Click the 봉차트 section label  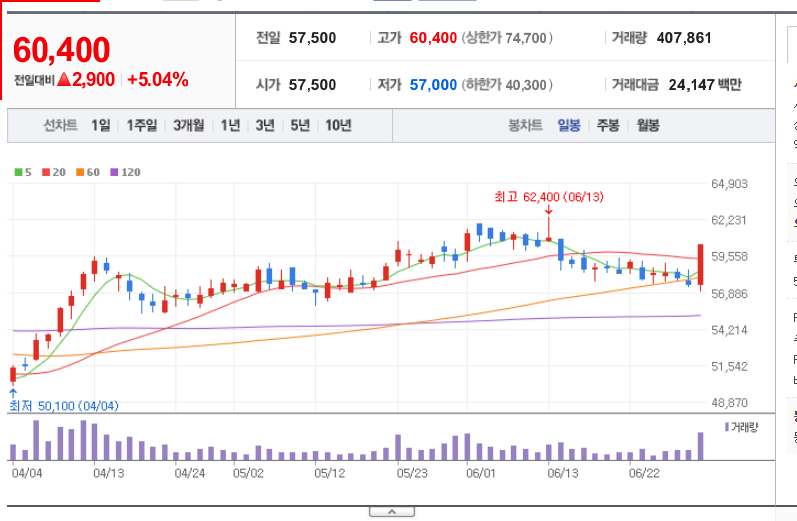click(x=526, y=125)
